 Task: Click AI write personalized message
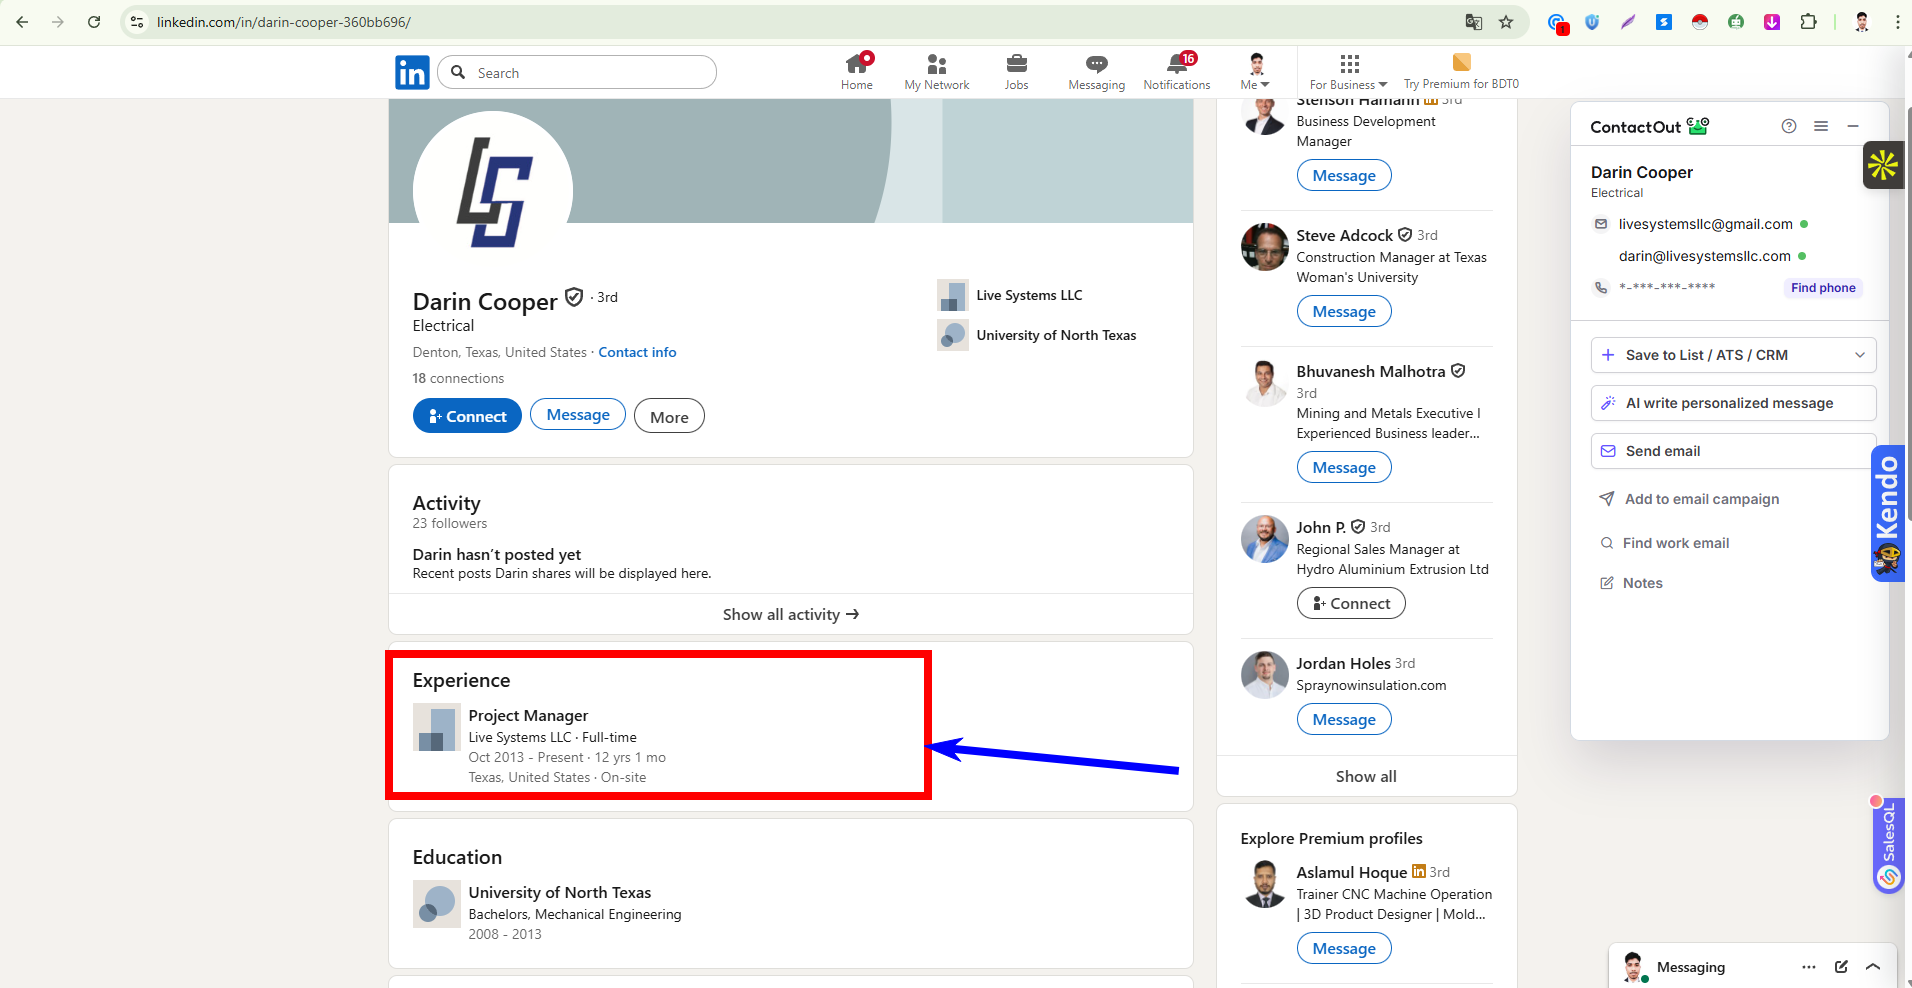(x=1733, y=403)
